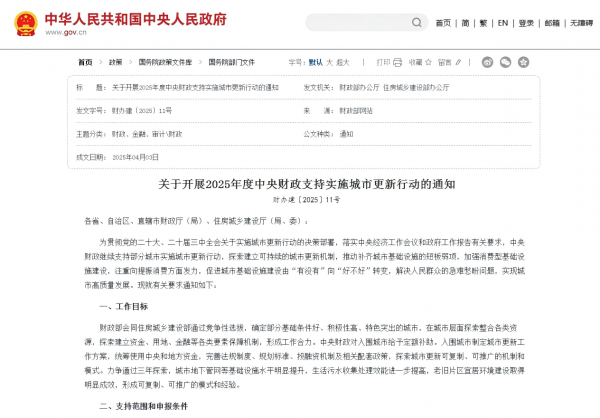Switch to traditional Chinese 繁

483,23
